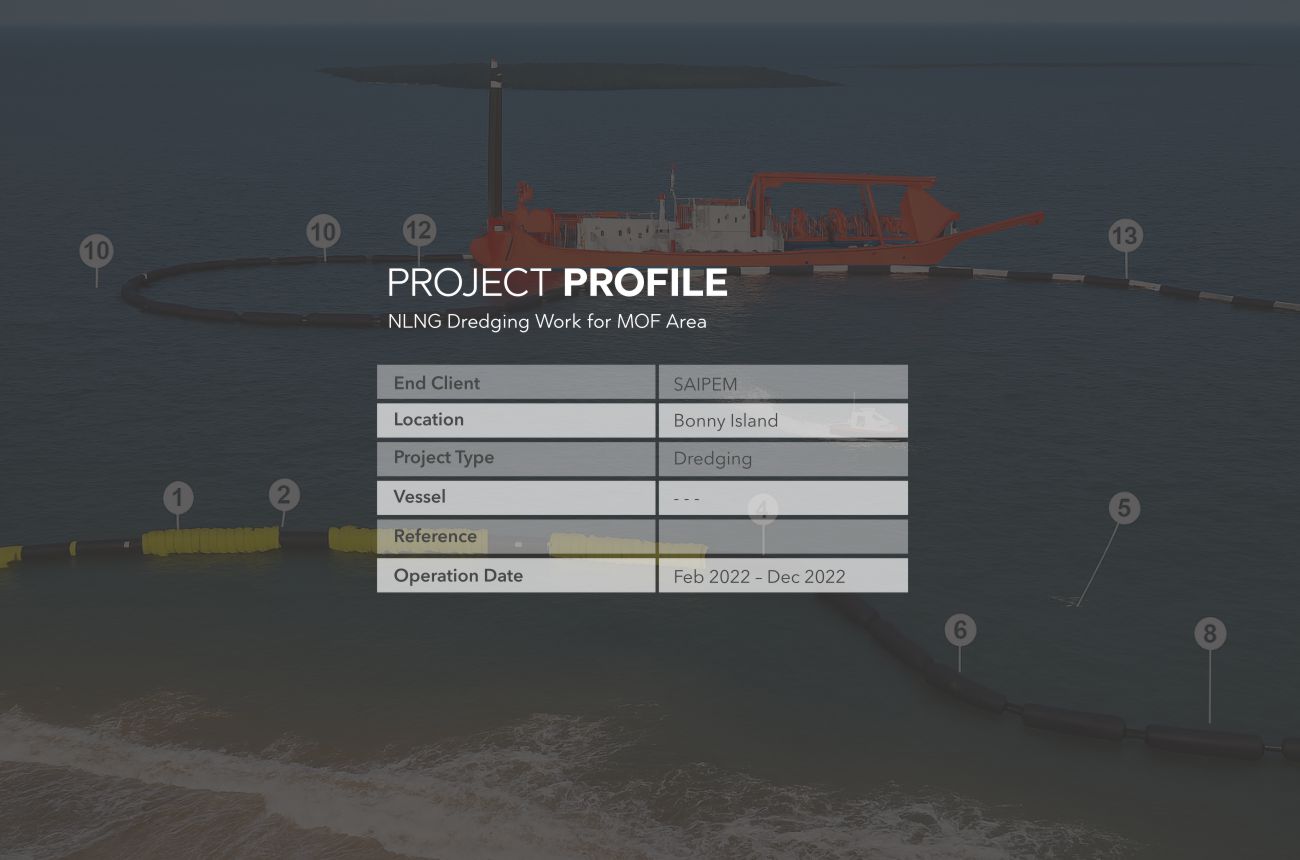1300x860 pixels.
Task: Select the Location row label
Action: click(x=516, y=420)
